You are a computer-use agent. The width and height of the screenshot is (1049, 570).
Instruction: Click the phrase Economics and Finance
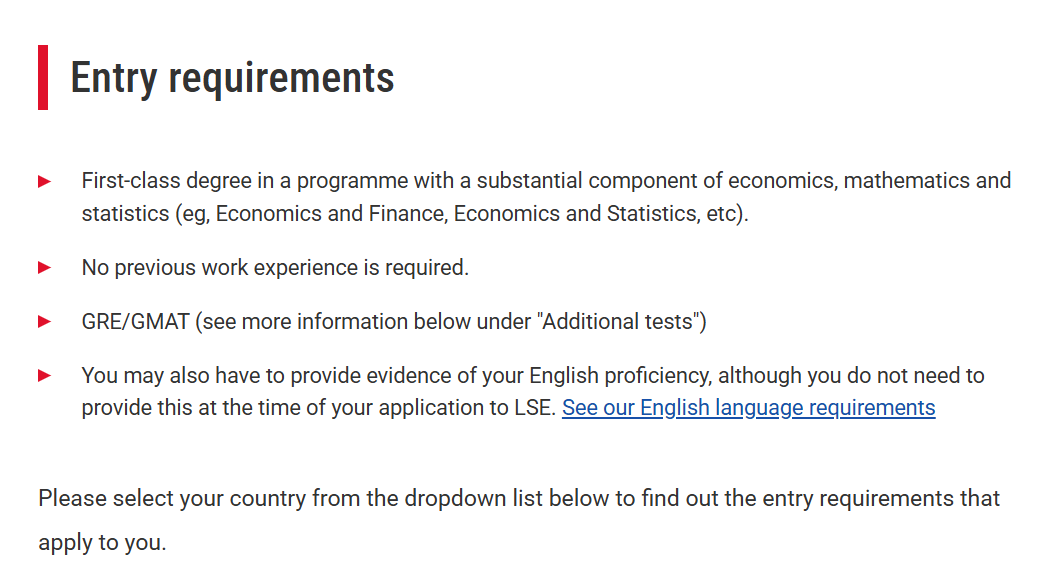[x=330, y=213]
